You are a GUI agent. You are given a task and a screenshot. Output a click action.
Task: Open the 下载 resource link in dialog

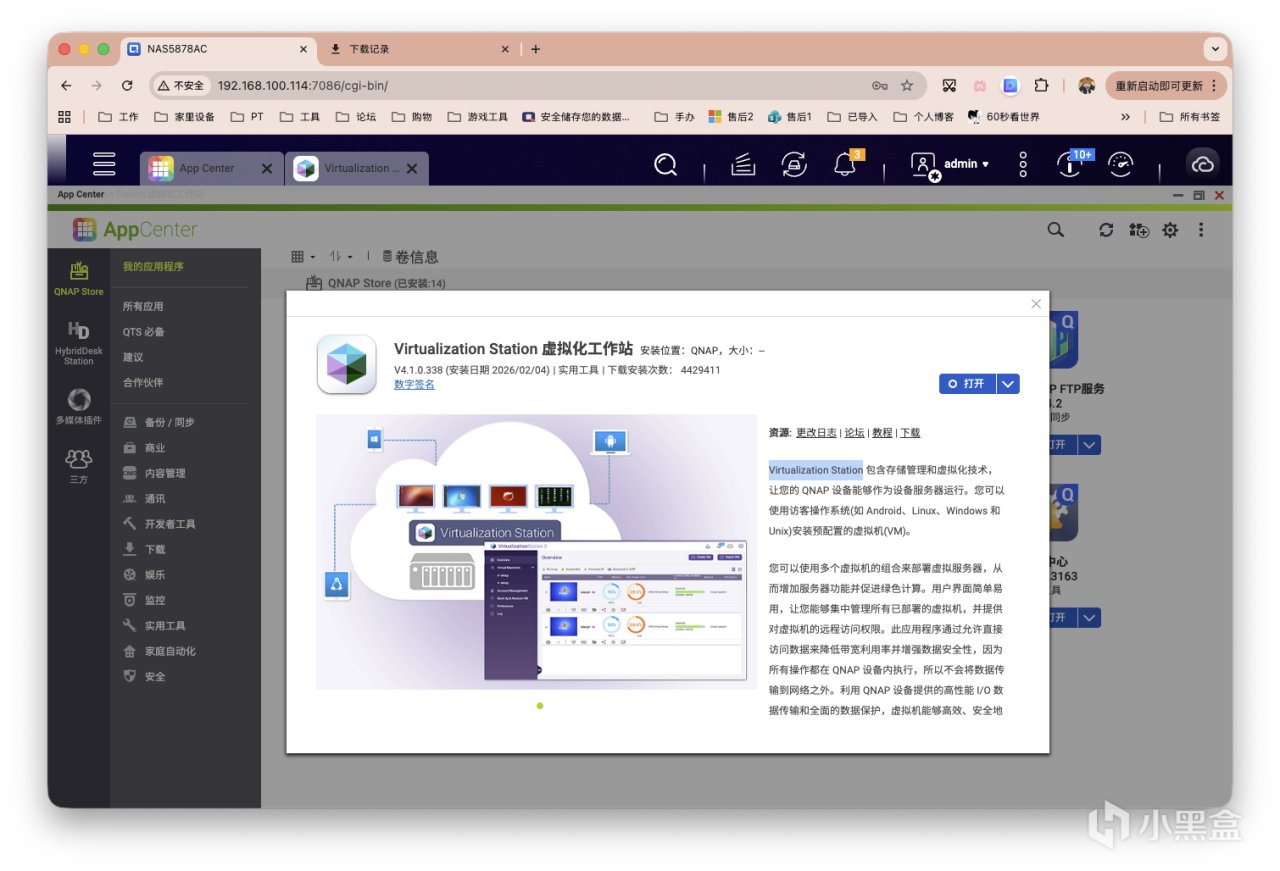point(910,433)
